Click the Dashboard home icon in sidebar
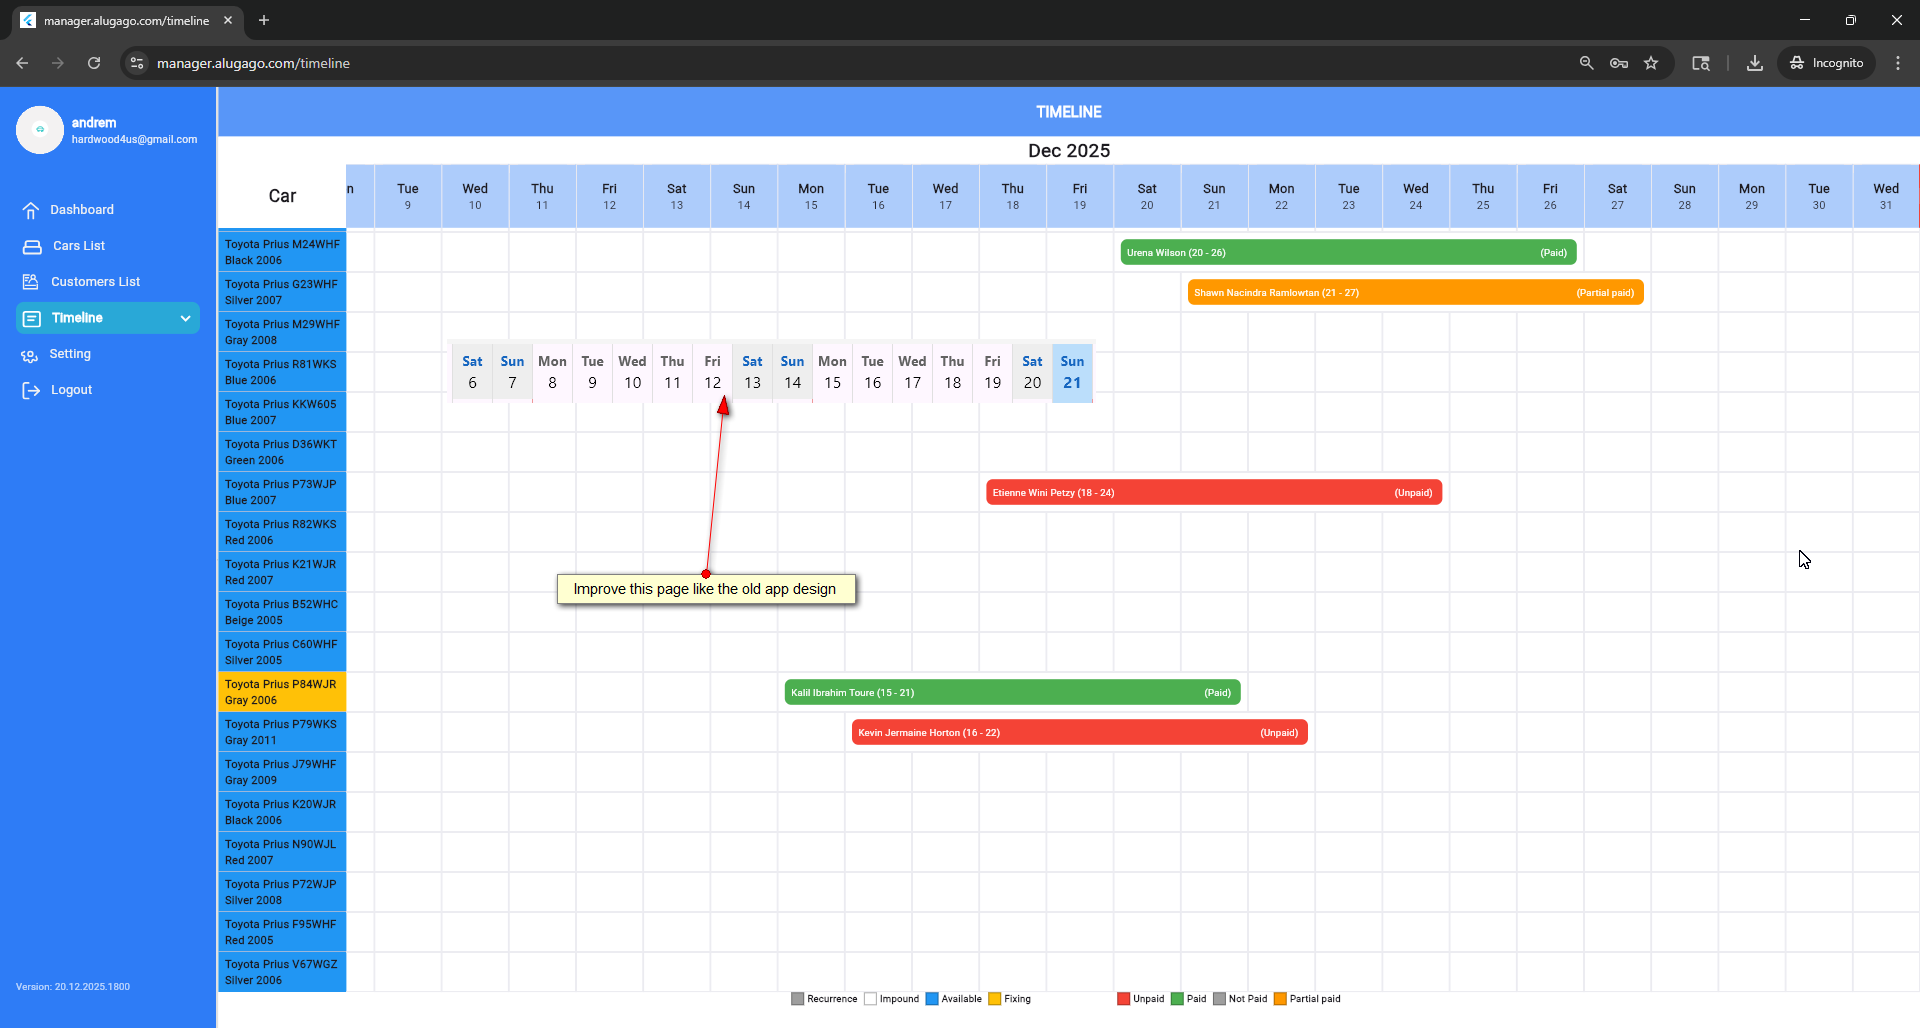 tap(31, 210)
